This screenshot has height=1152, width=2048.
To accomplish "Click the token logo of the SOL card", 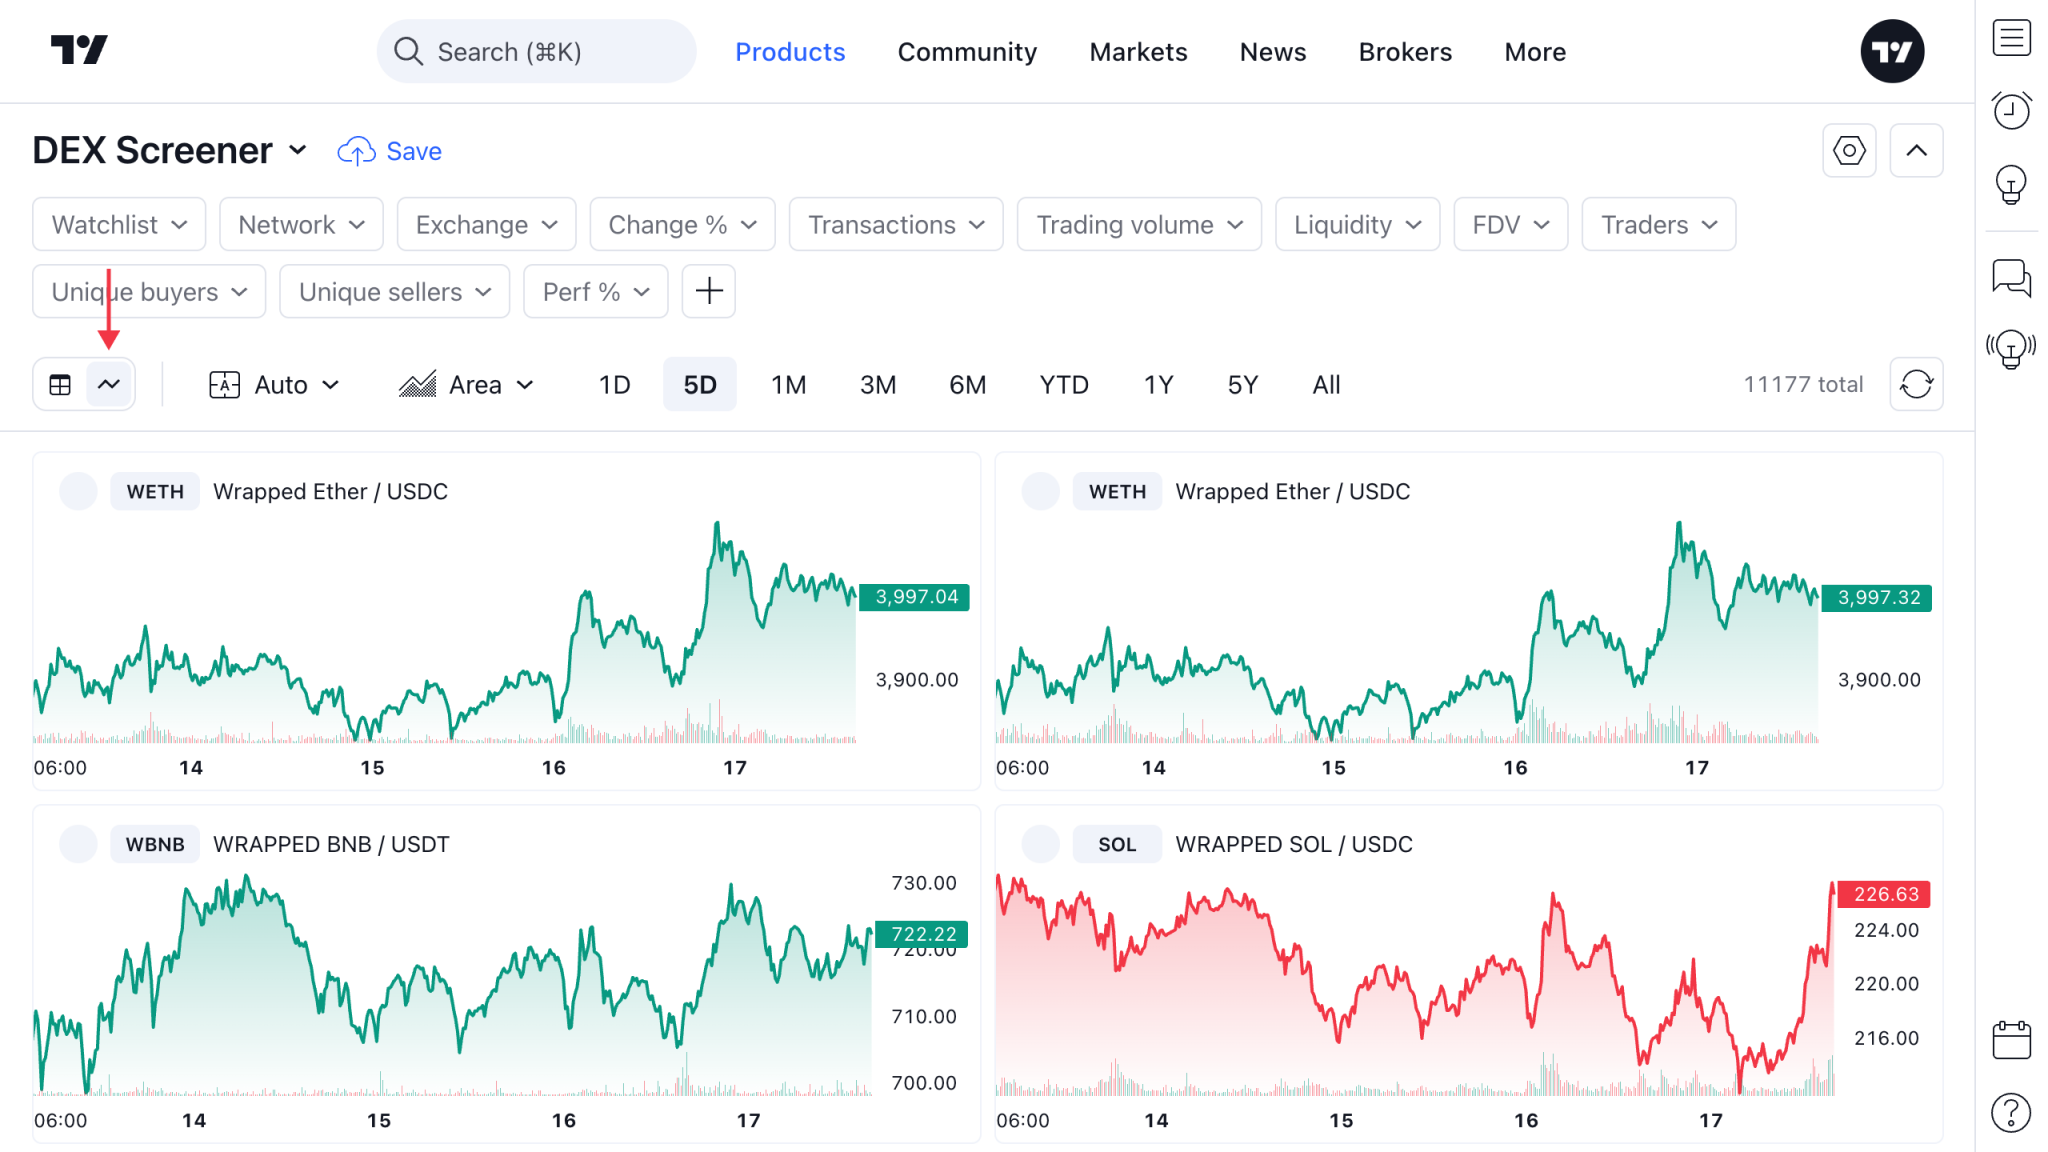I will 1040,844.
